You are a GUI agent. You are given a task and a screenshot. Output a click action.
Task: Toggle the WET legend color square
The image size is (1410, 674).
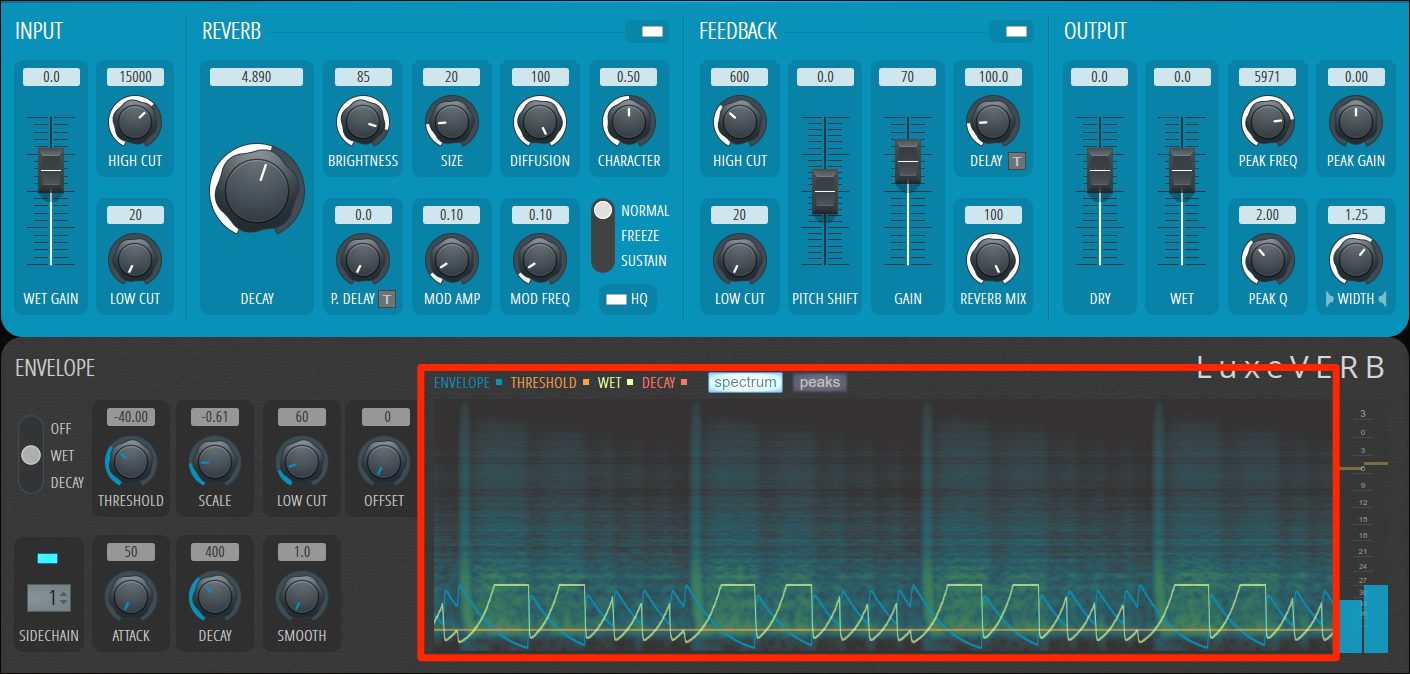click(x=630, y=383)
